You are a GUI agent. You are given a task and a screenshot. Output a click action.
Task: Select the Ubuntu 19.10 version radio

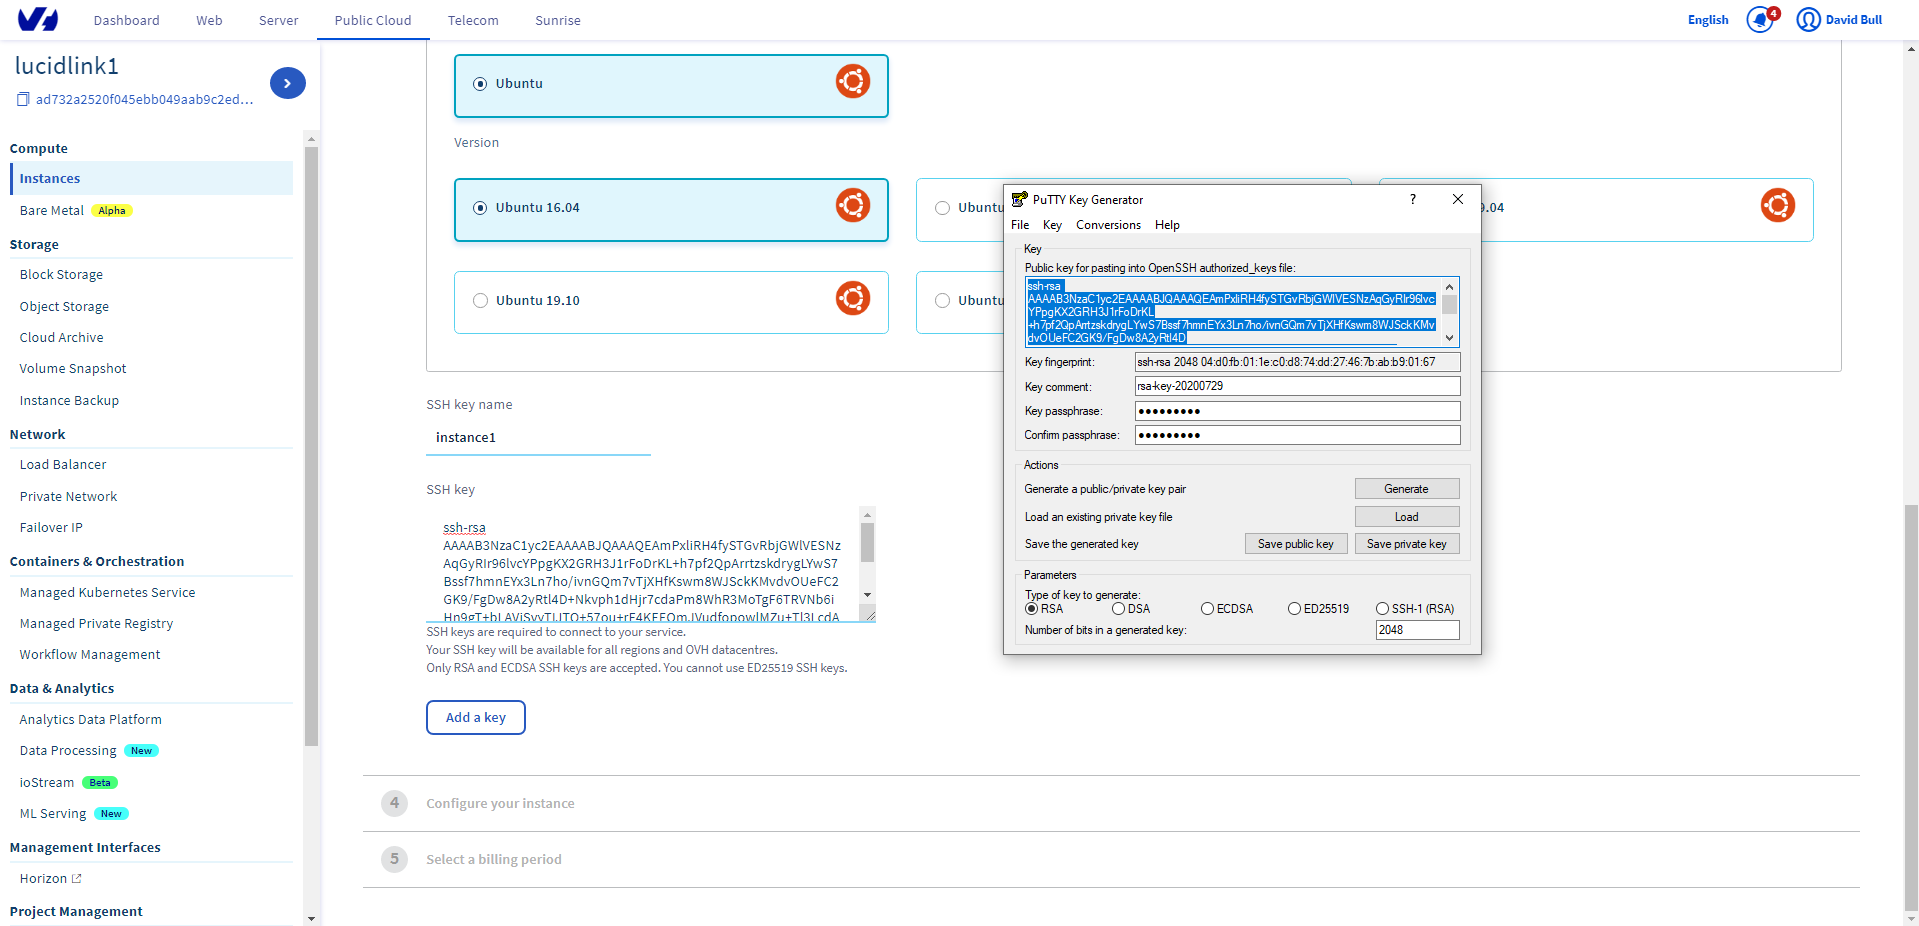tap(480, 301)
